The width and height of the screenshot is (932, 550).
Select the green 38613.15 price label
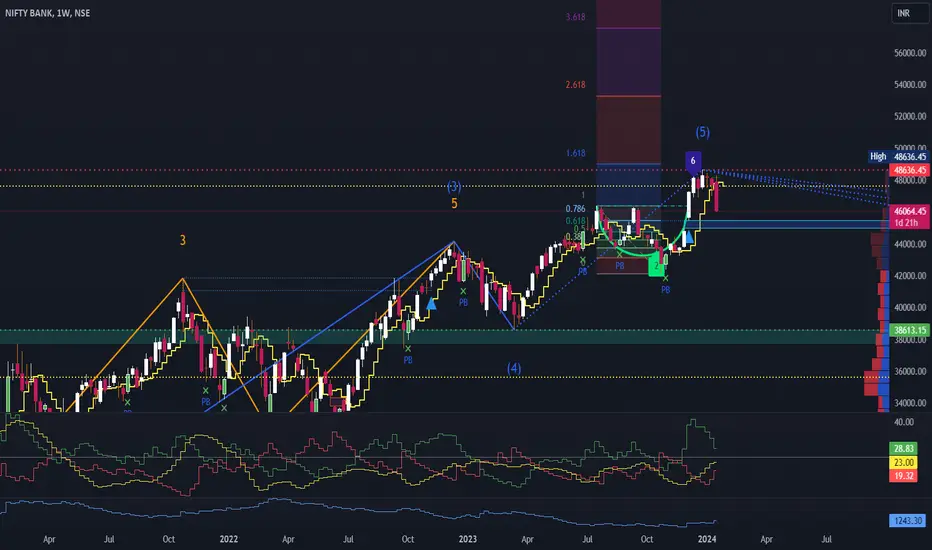910,330
